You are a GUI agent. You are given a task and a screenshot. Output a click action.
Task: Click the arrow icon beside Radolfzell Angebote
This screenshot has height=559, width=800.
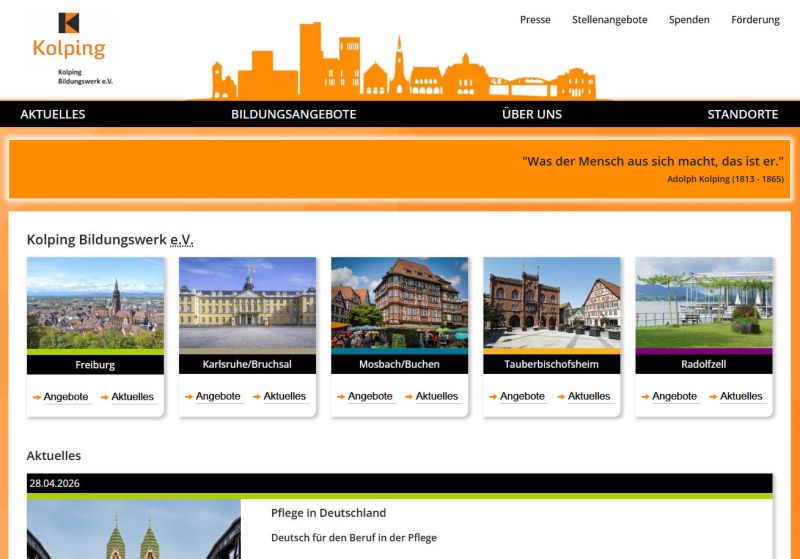(x=645, y=397)
